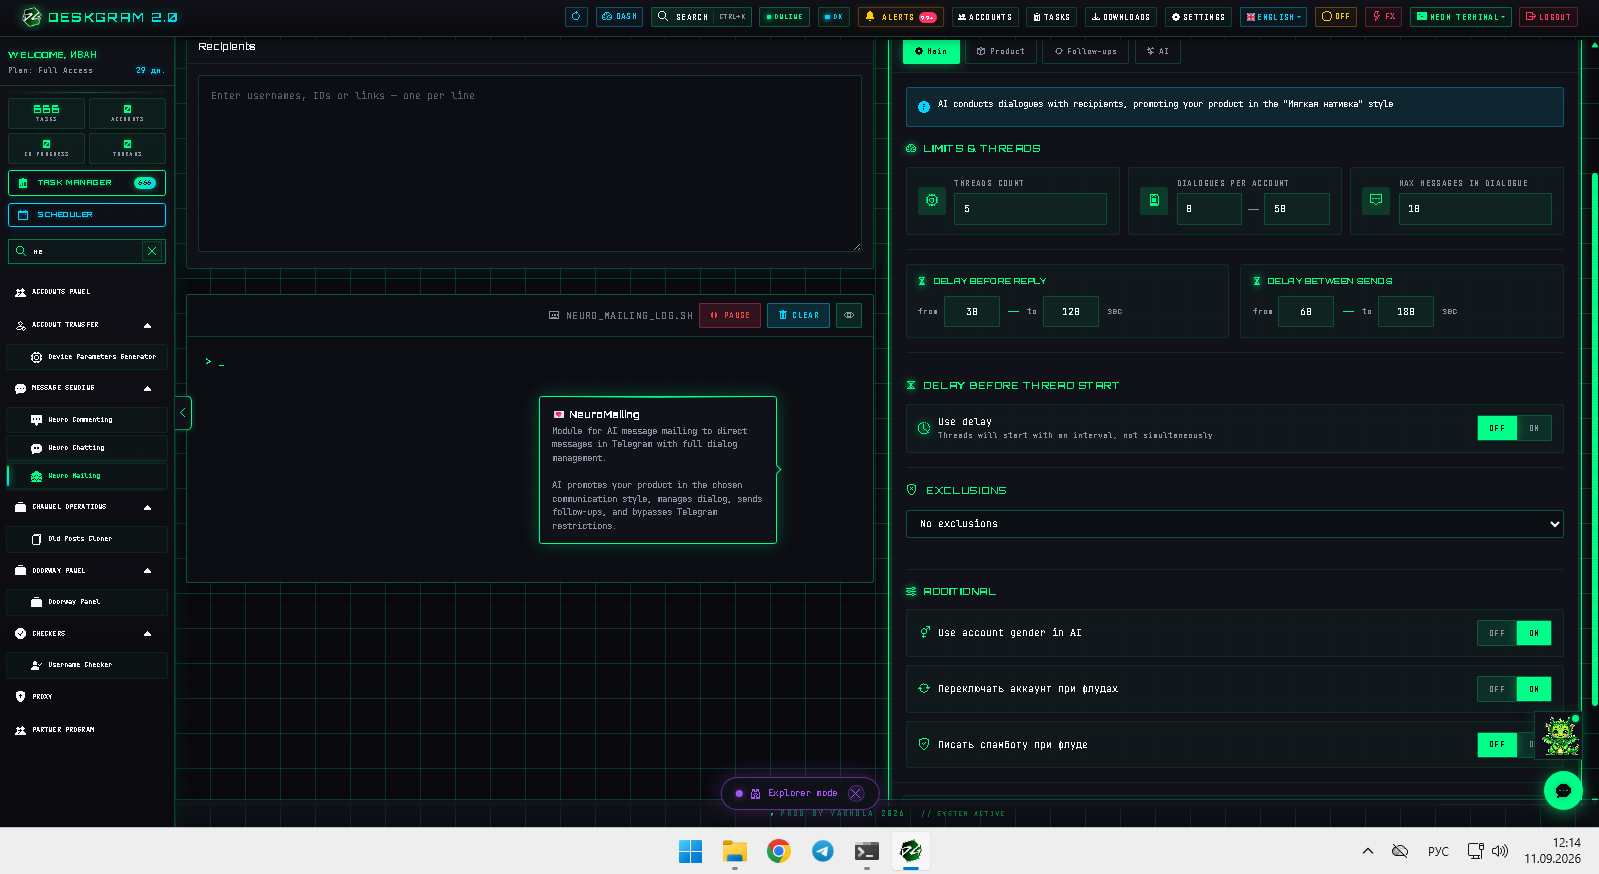Open Telegram from the taskbar
Screen dimensions: 1599x874
coord(823,851)
